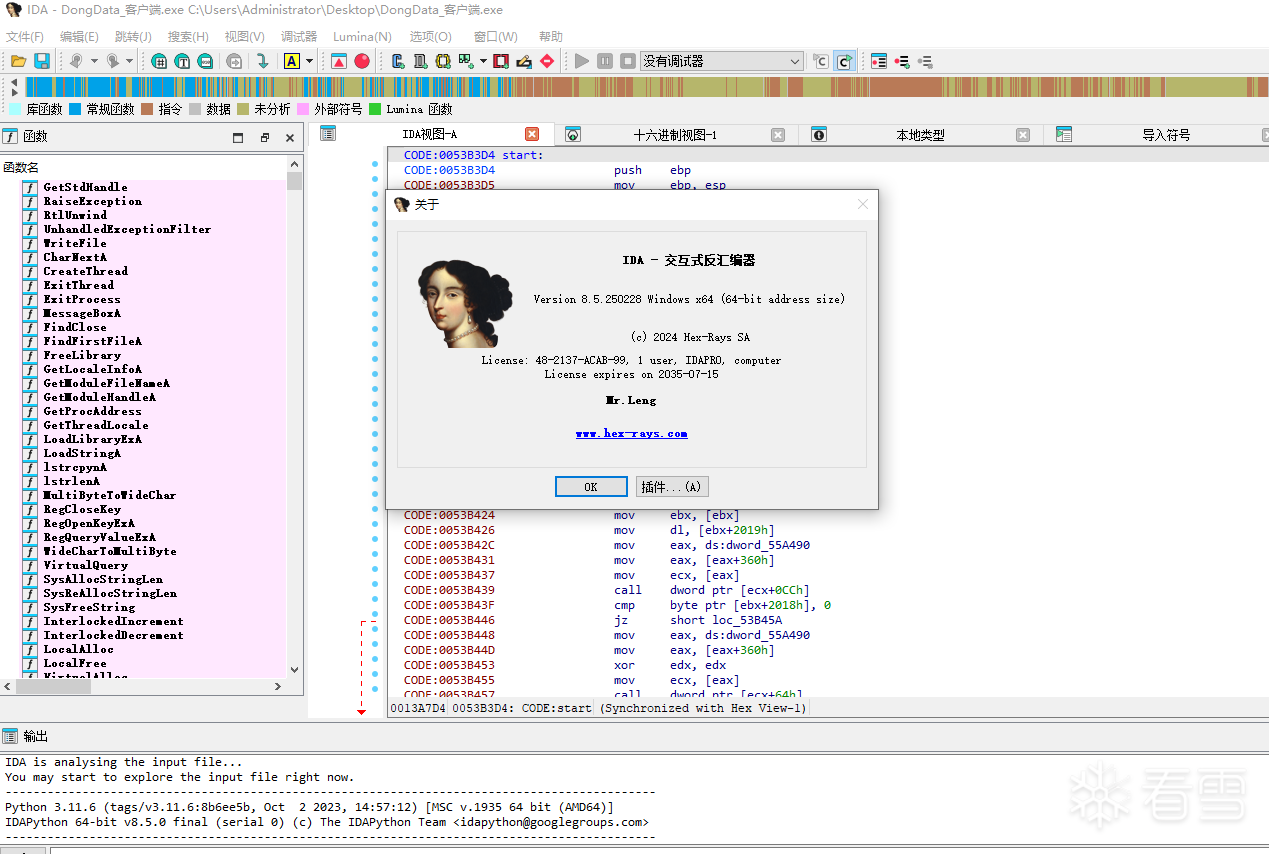Start process with the green play button
Screen dimensions: 1269x854
[x=582, y=61]
